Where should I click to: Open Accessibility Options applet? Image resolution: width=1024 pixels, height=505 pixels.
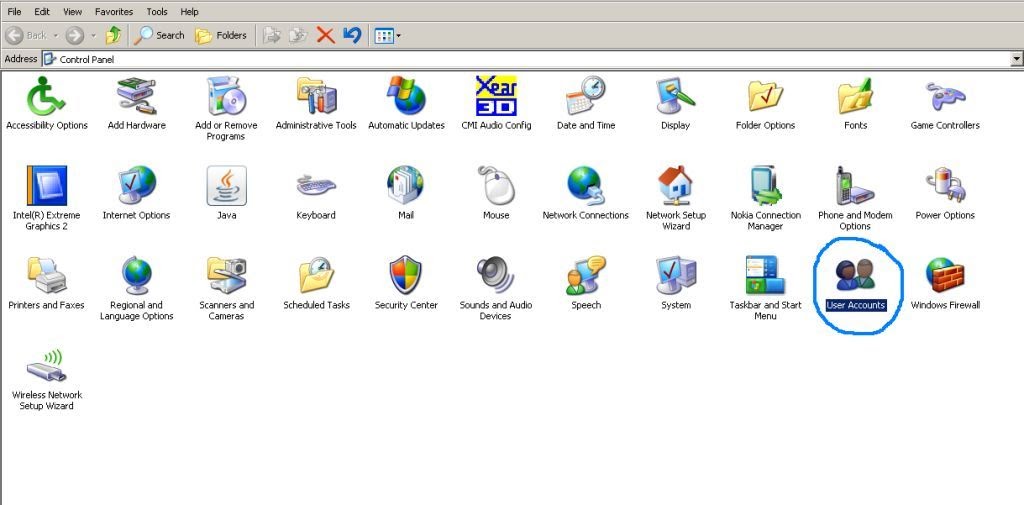click(x=46, y=96)
